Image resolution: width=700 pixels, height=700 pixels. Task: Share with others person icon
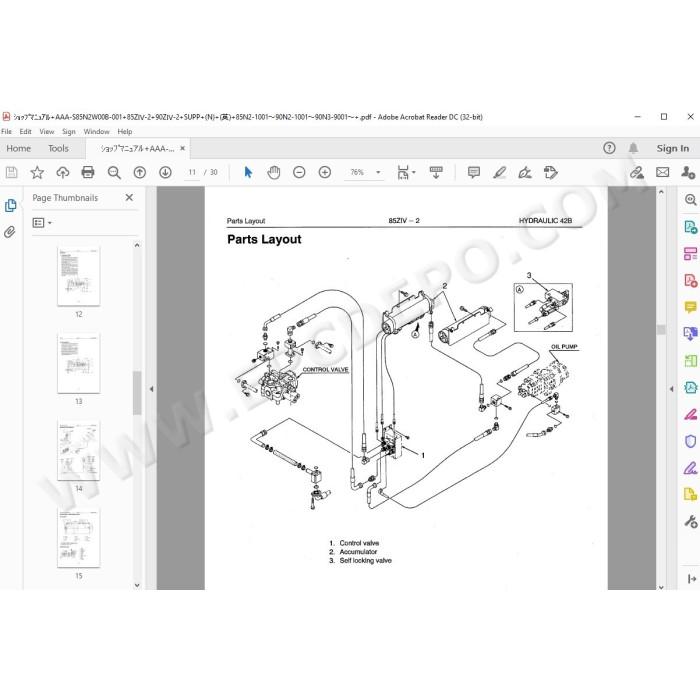tap(688, 172)
